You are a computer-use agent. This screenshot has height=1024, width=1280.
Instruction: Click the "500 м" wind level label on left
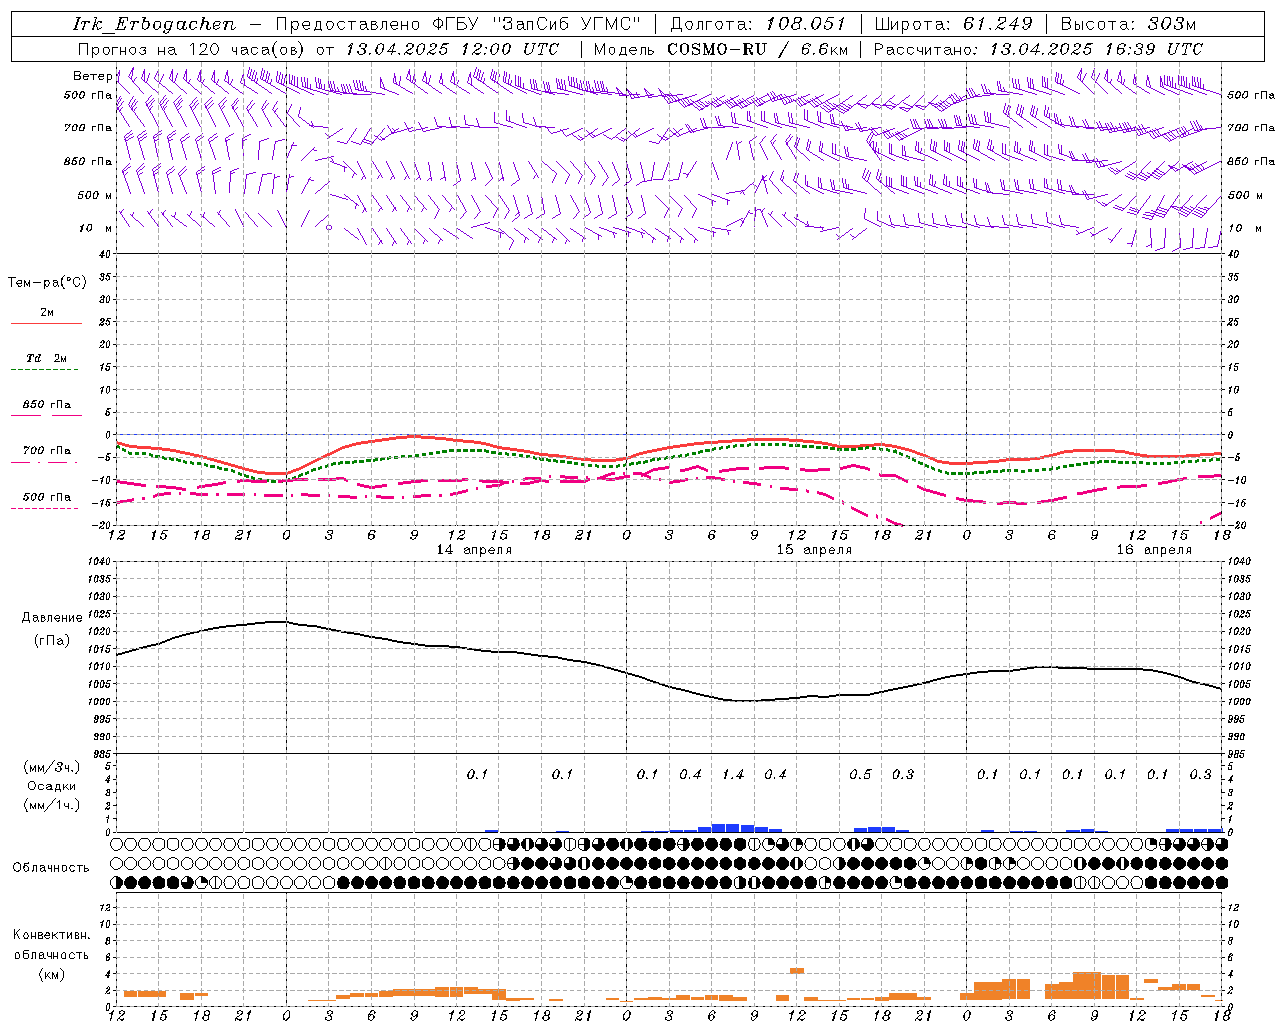[95, 195]
